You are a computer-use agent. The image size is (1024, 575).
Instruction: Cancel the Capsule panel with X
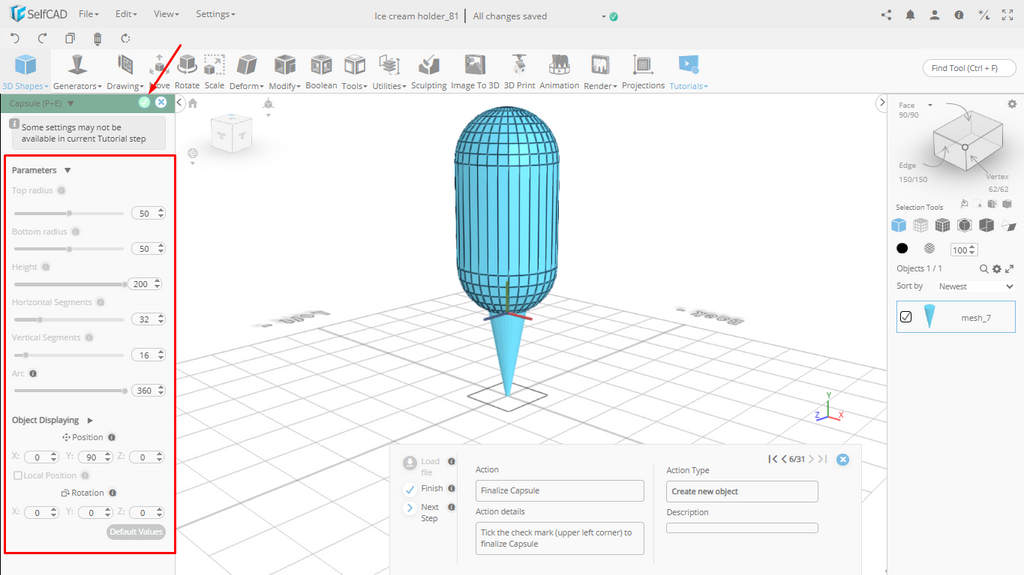pos(161,103)
